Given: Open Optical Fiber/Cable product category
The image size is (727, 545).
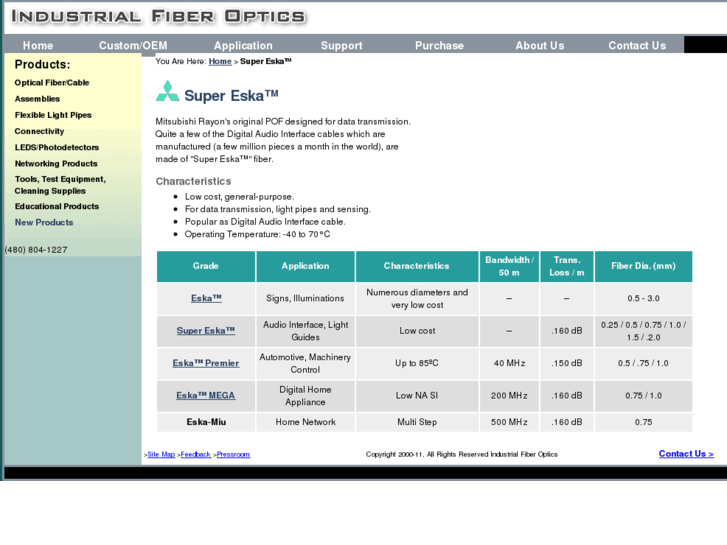Looking at the screenshot, I should click(52, 83).
